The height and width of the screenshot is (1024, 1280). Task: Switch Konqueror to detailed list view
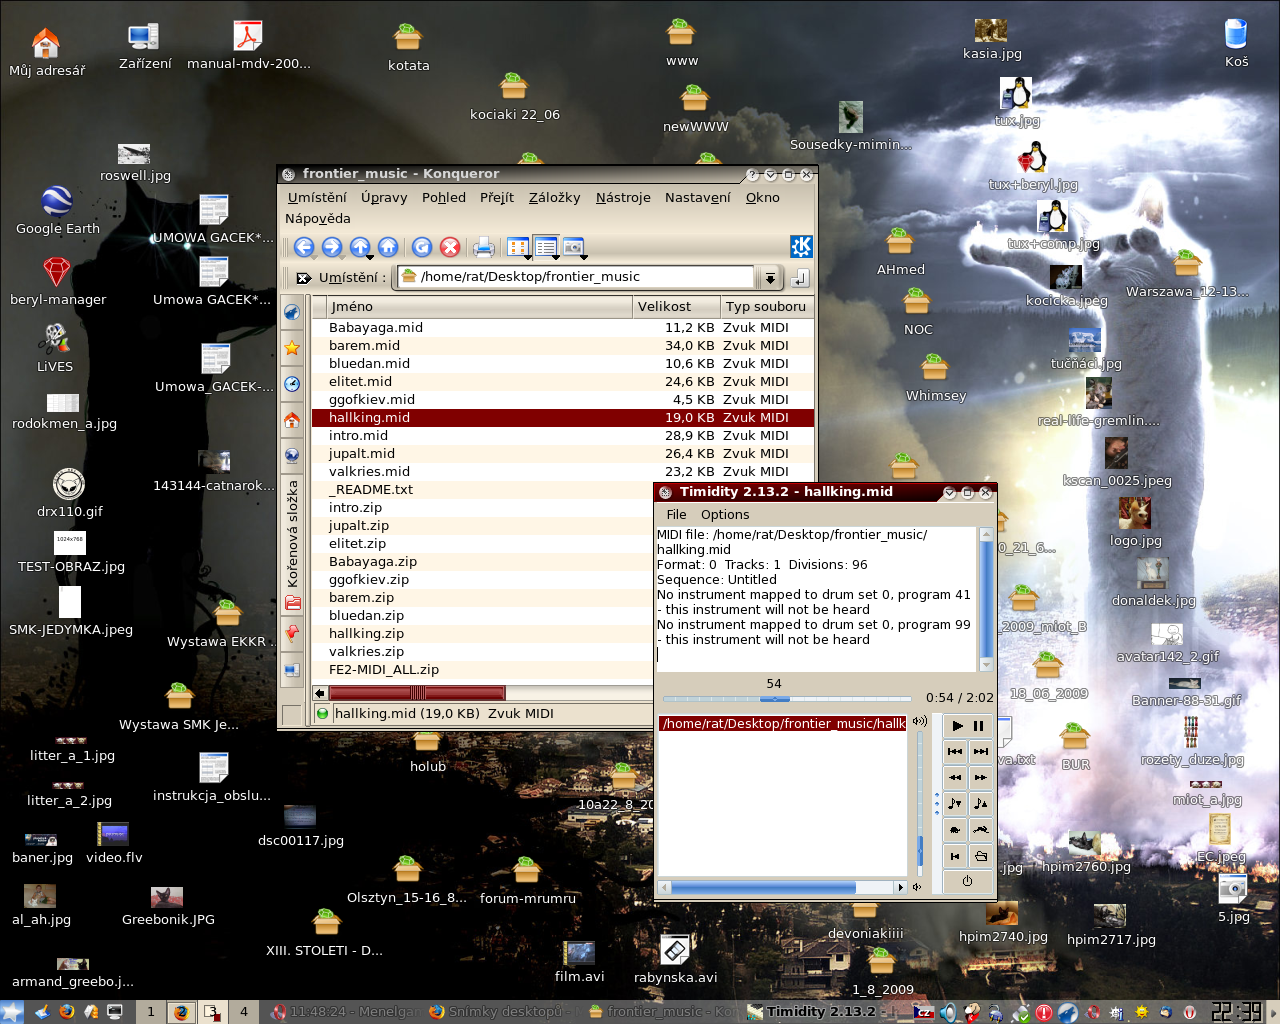(546, 247)
